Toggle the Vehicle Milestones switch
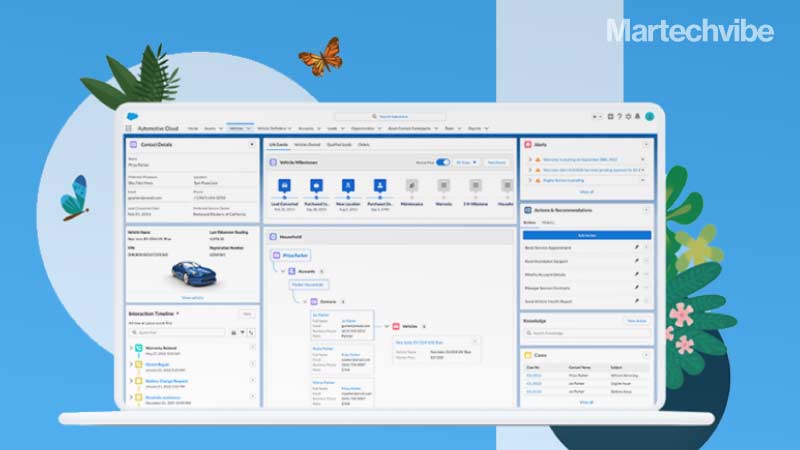The image size is (800, 450). 443,162
